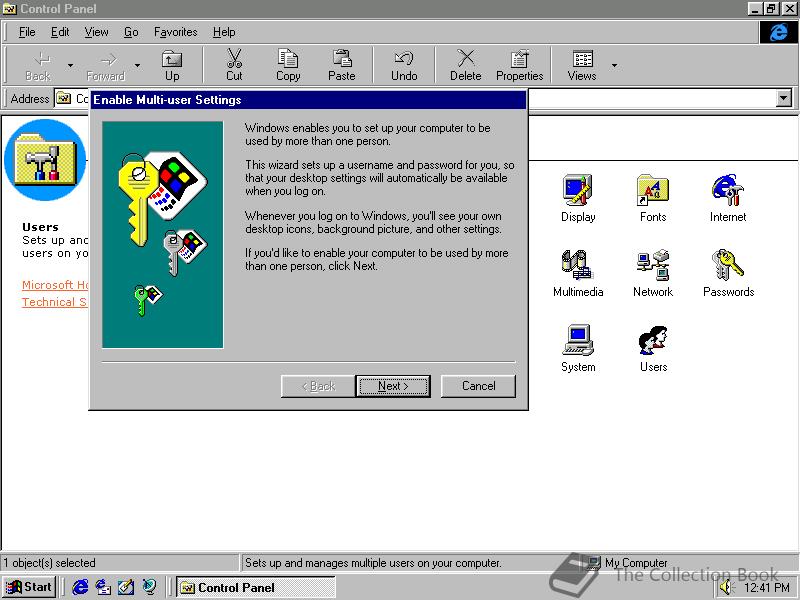Click the Internet Explorer logo throbber
This screenshot has width=800, height=600.
[778, 32]
